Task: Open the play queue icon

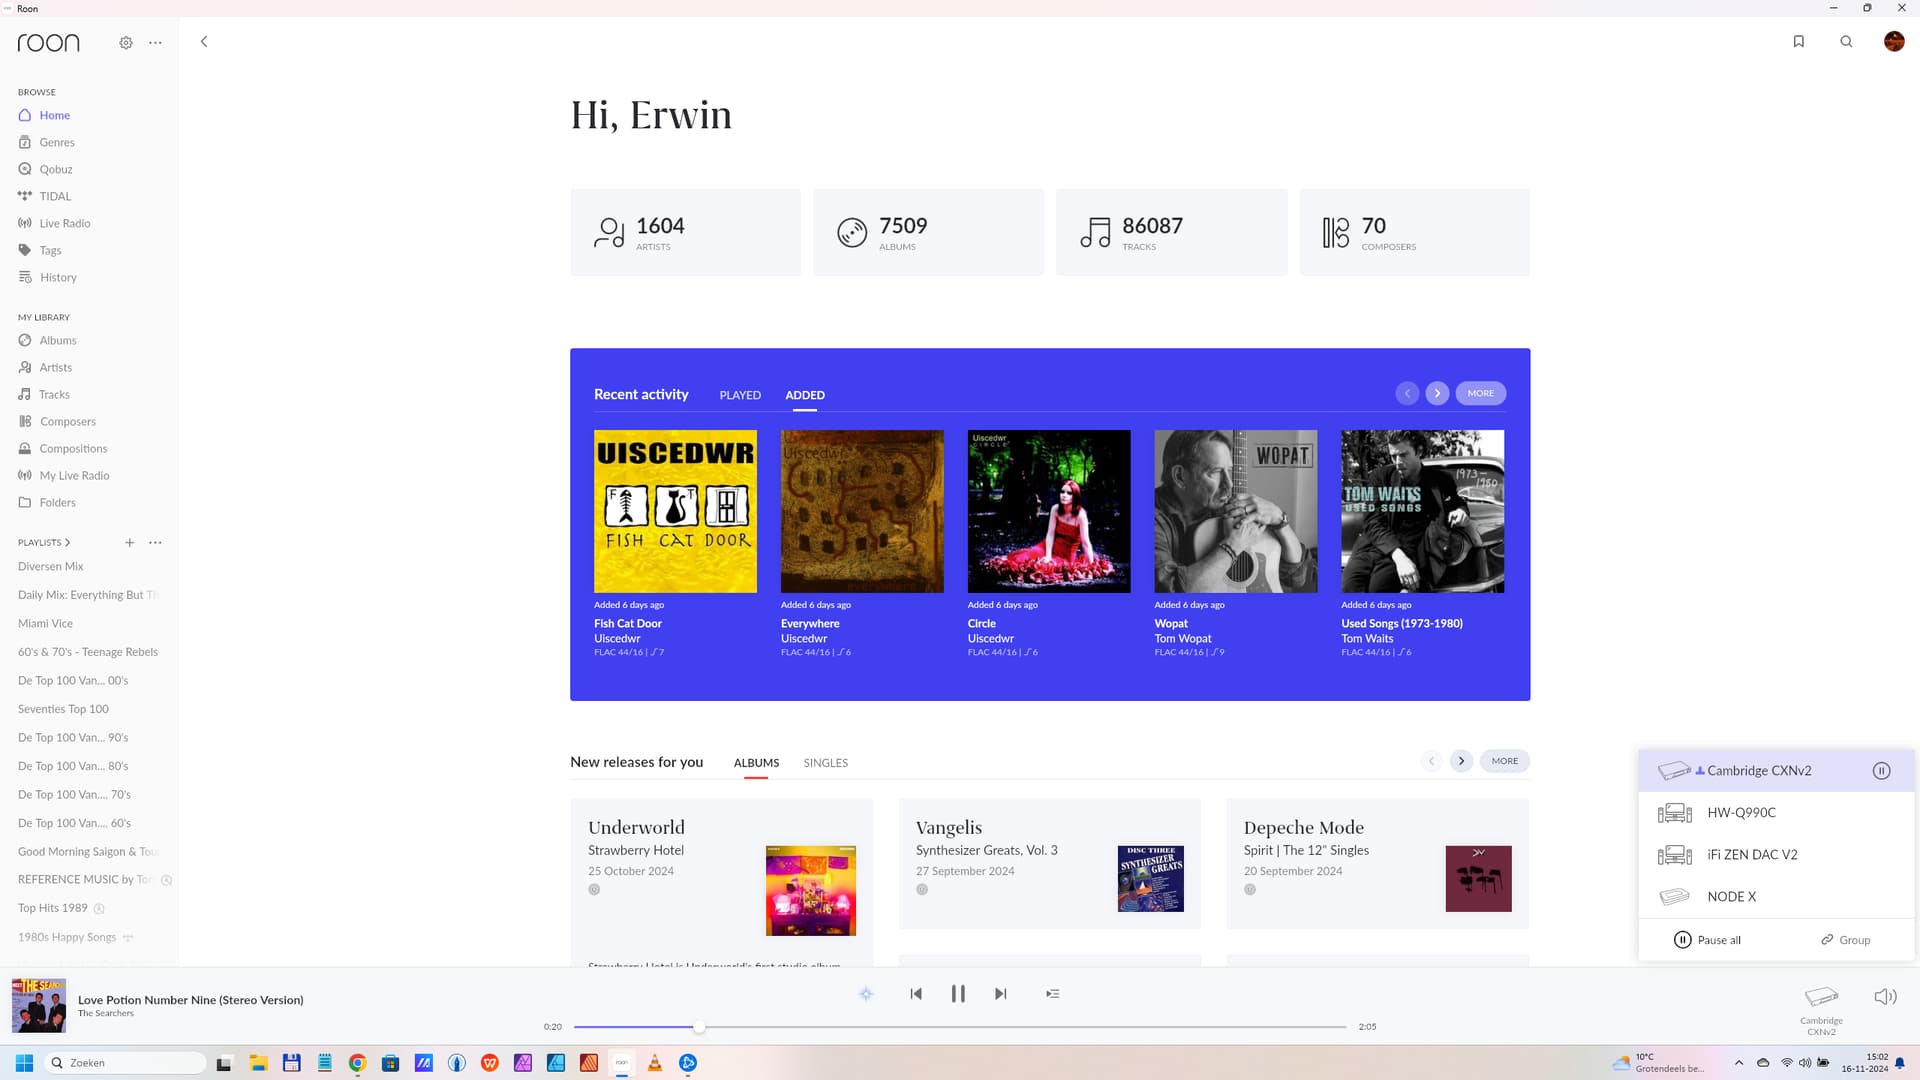Action: [x=1052, y=994]
